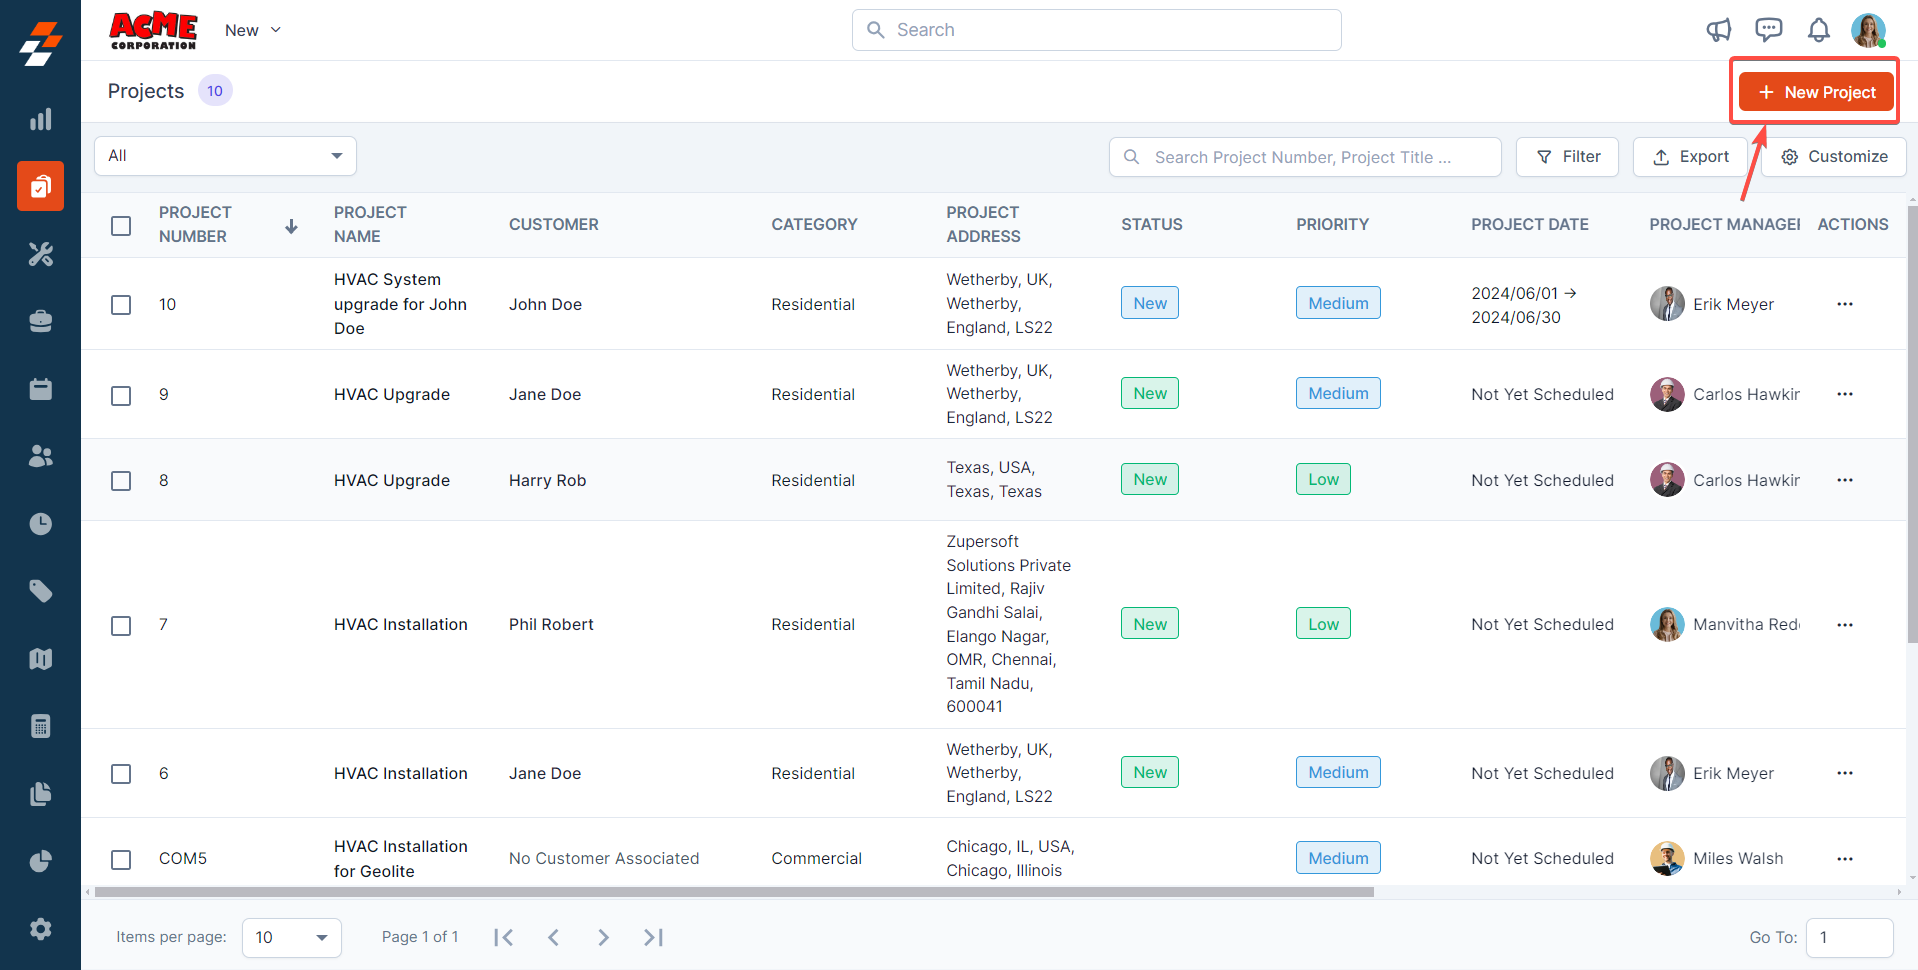
Task: Open the notifications bell
Action: click(x=1818, y=30)
